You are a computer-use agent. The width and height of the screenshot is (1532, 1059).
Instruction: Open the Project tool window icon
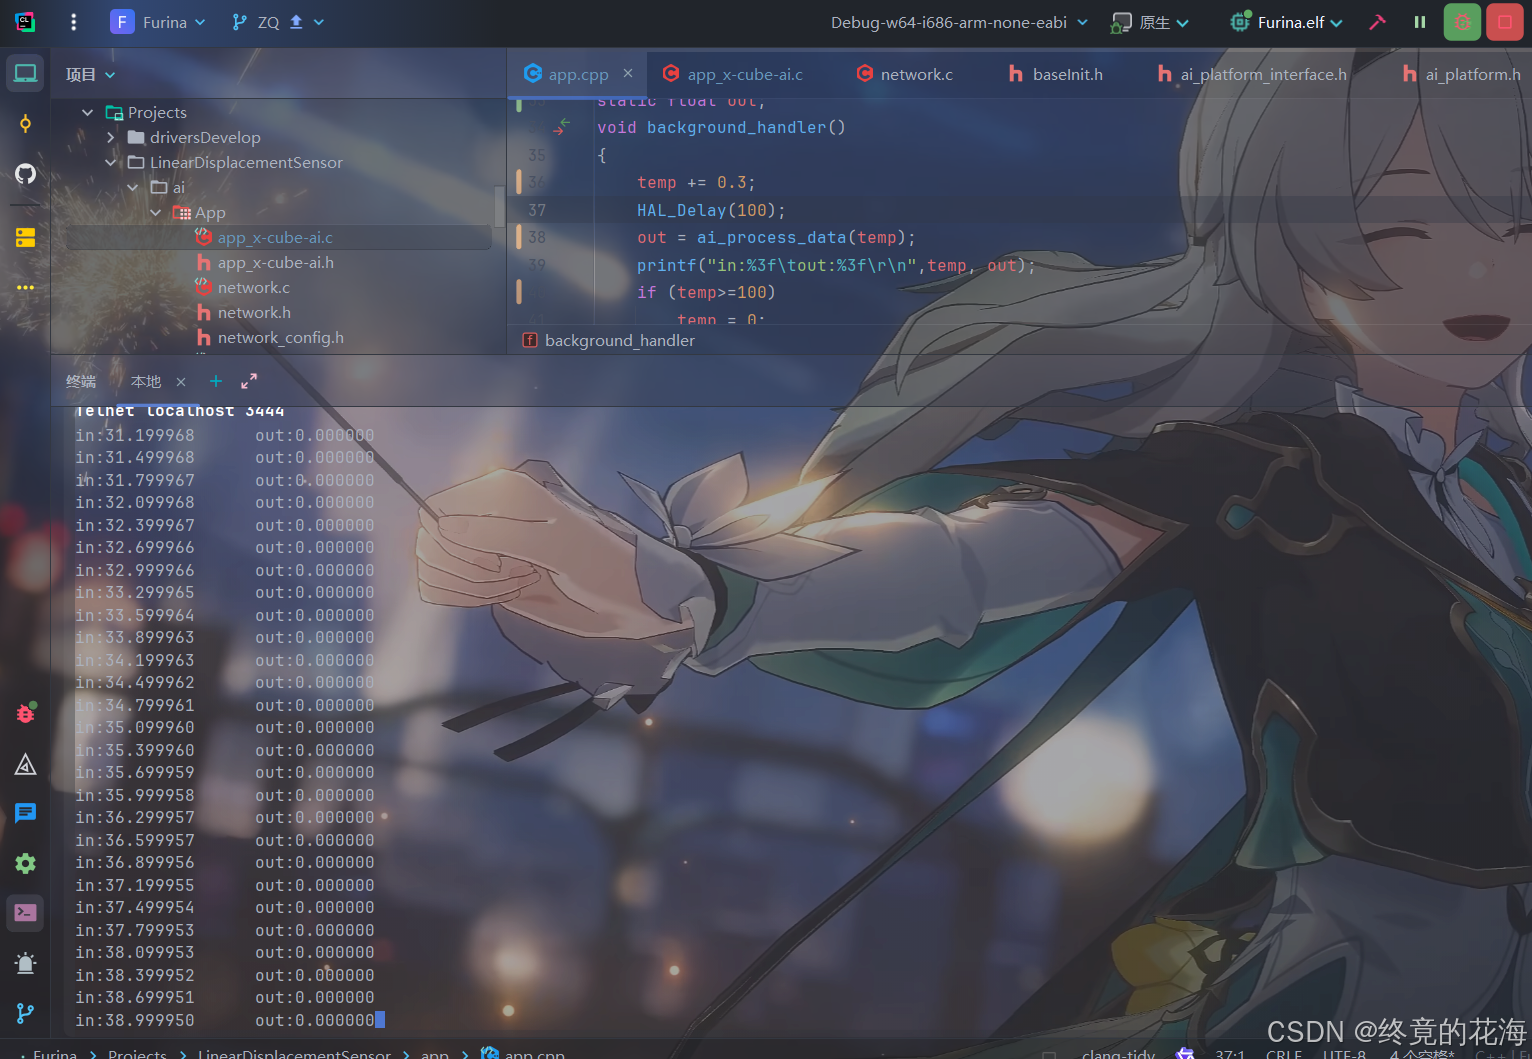coord(25,73)
